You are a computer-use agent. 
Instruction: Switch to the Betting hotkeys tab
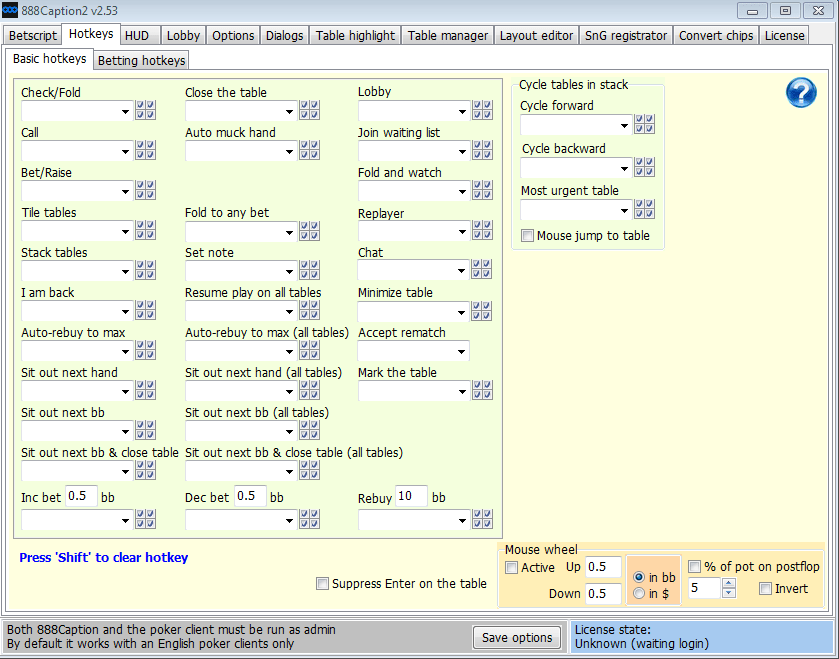pyautogui.click(x=141, y=60)
